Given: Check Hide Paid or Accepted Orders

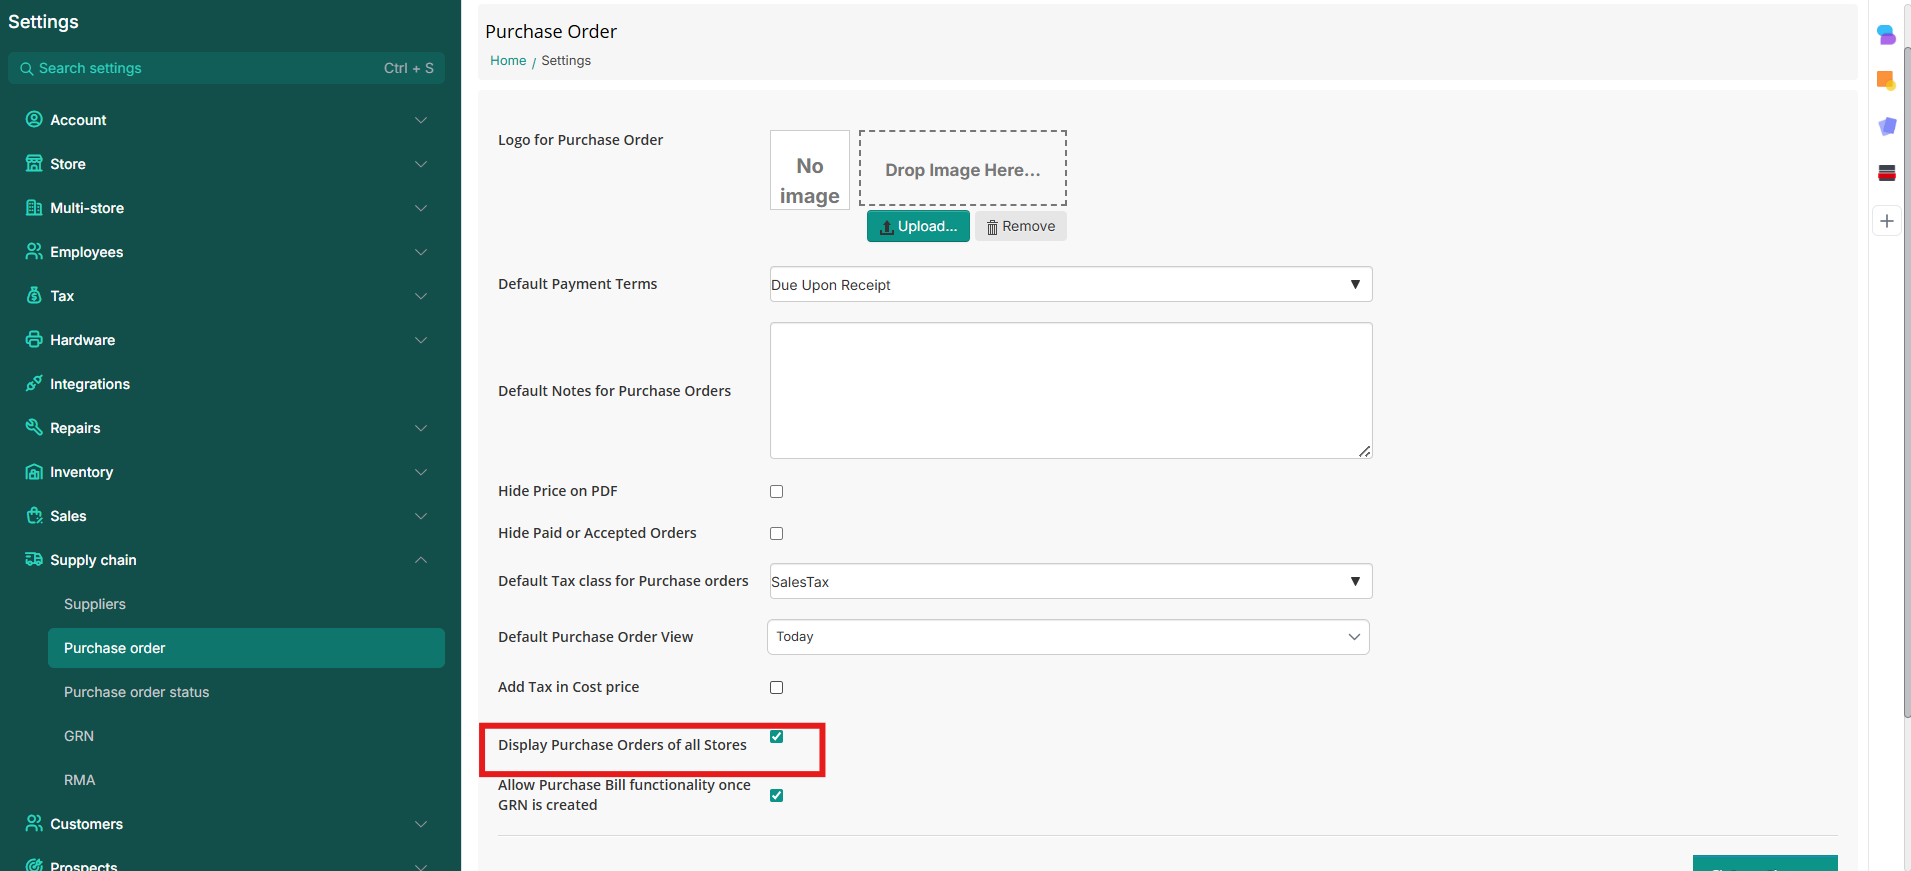Looking at the screenshot, I should click(x=776, y=533).
